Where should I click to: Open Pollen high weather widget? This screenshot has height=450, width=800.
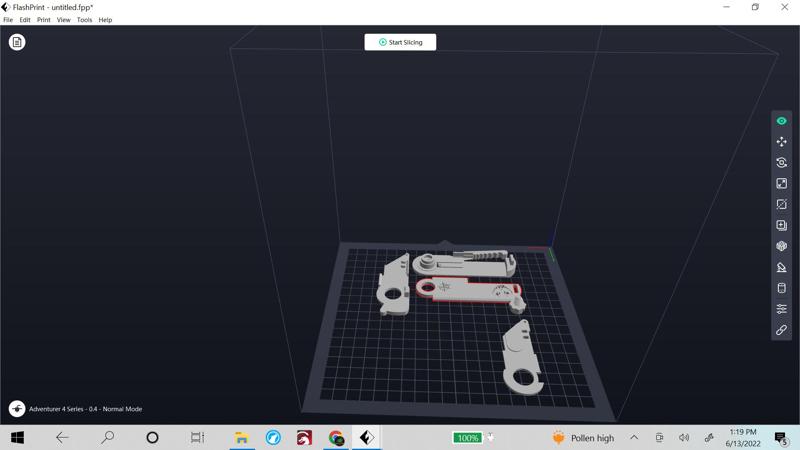583,438
